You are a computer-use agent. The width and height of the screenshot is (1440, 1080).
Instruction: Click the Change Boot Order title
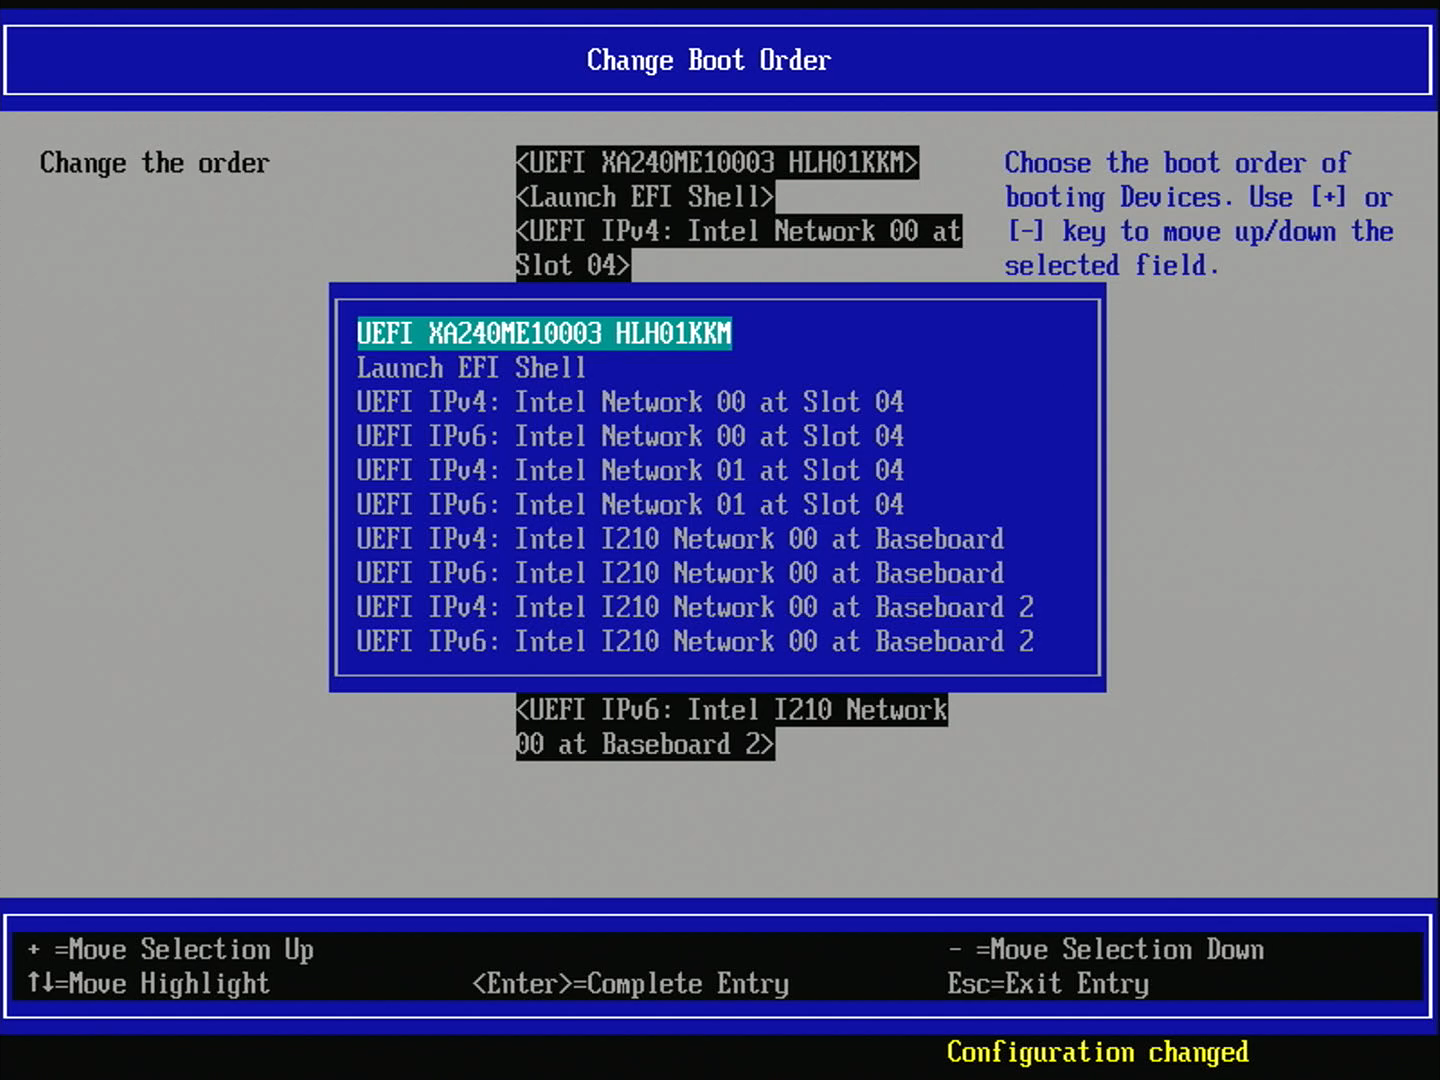click(x=709, y=60)
